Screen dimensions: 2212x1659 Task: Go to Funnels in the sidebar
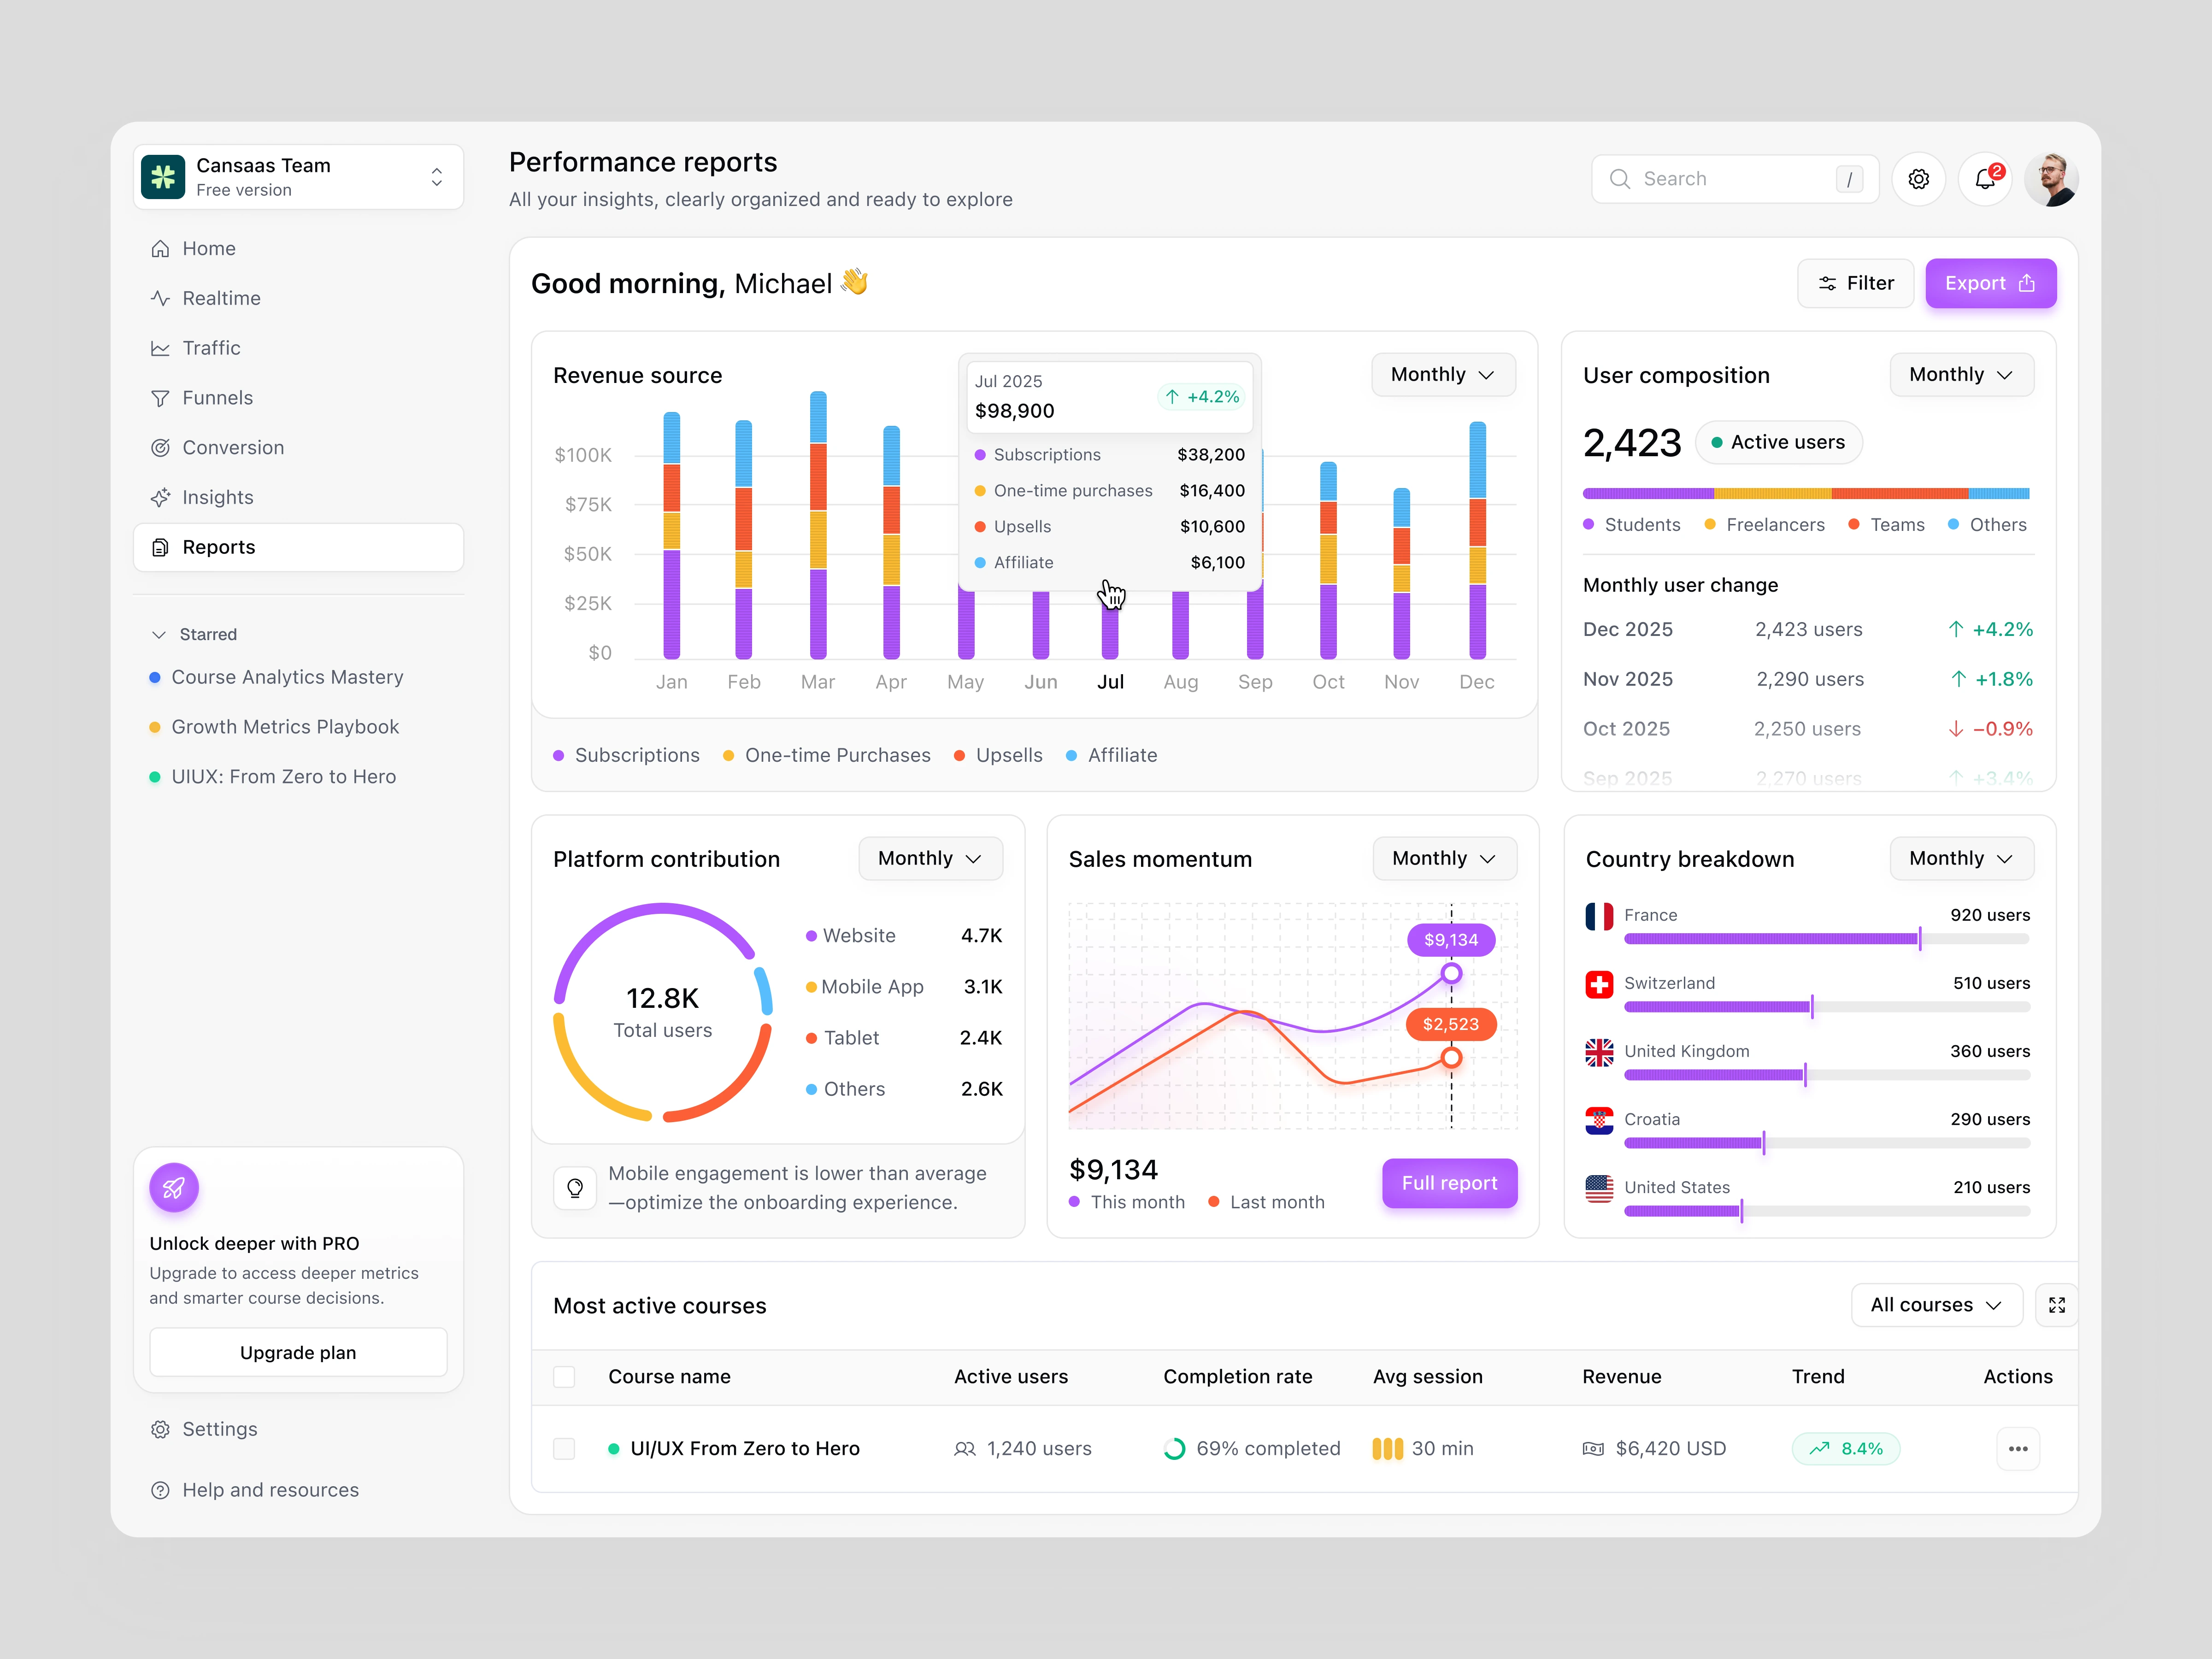217,398
